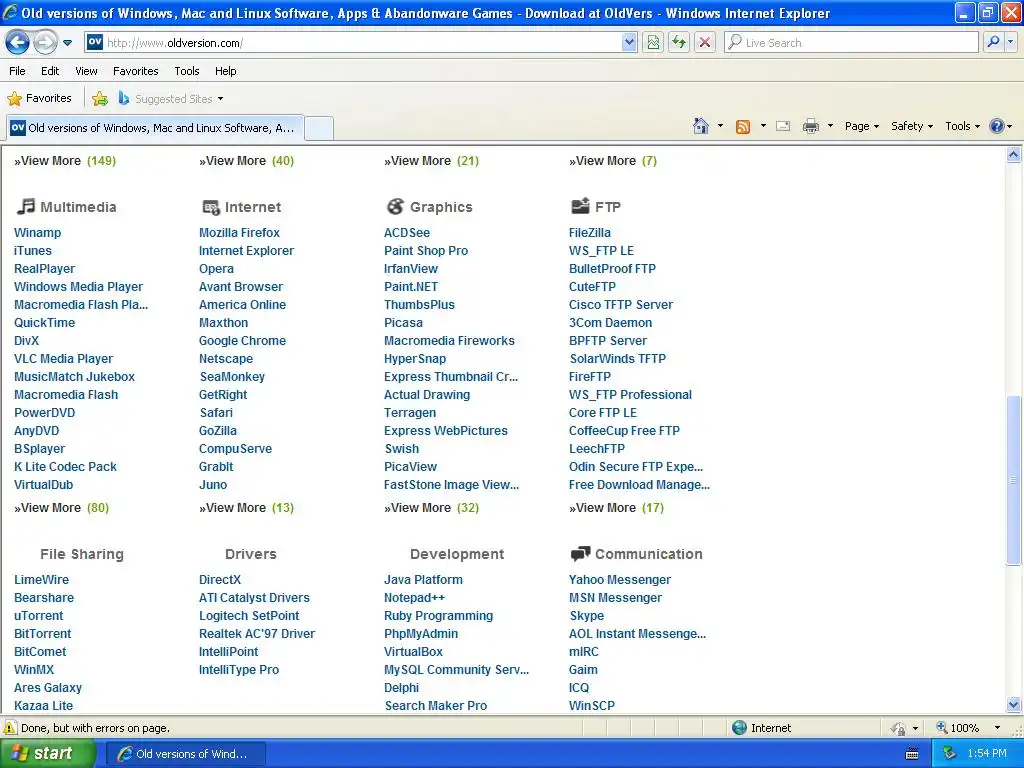Click the scrollbar up arrow
Screen dimensions: 1024x768
pos(1014,155)
